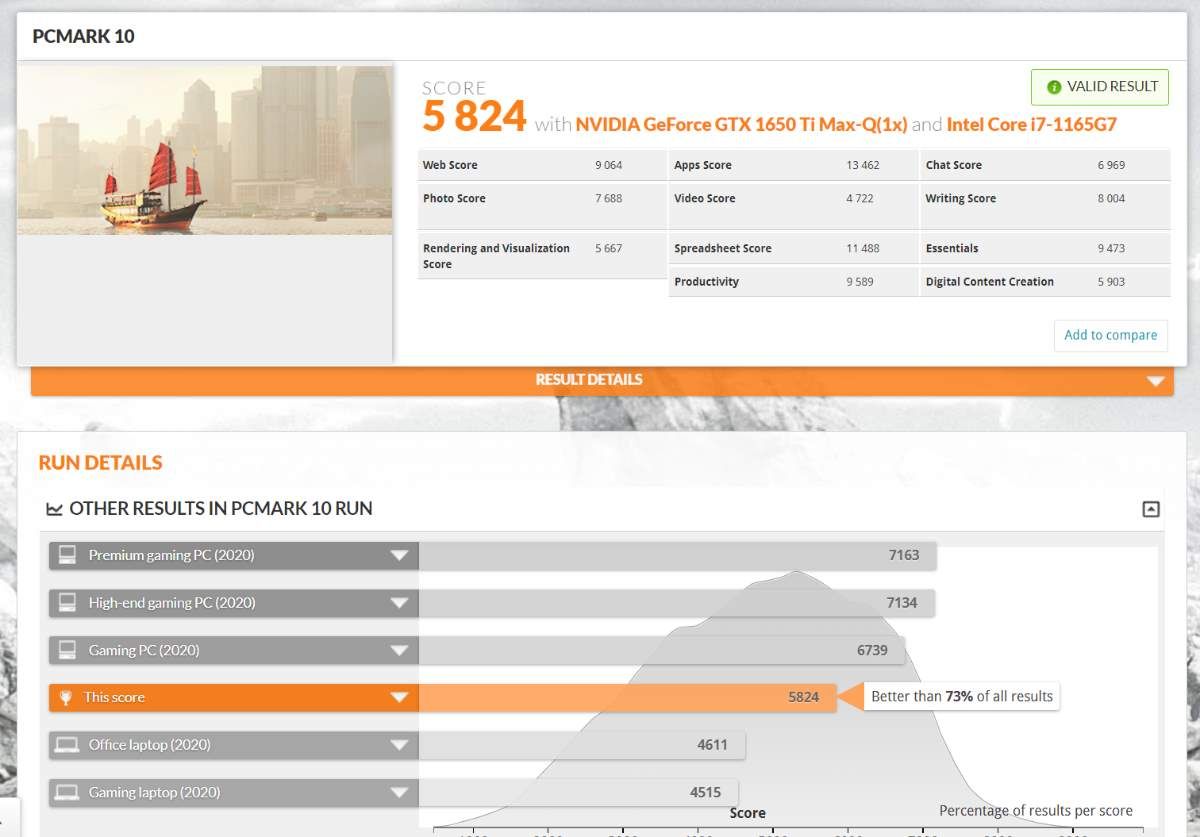Click the orange 5824 score bar
The height and width of the screenshot is (837, 1200).
[x=627, y=697]
